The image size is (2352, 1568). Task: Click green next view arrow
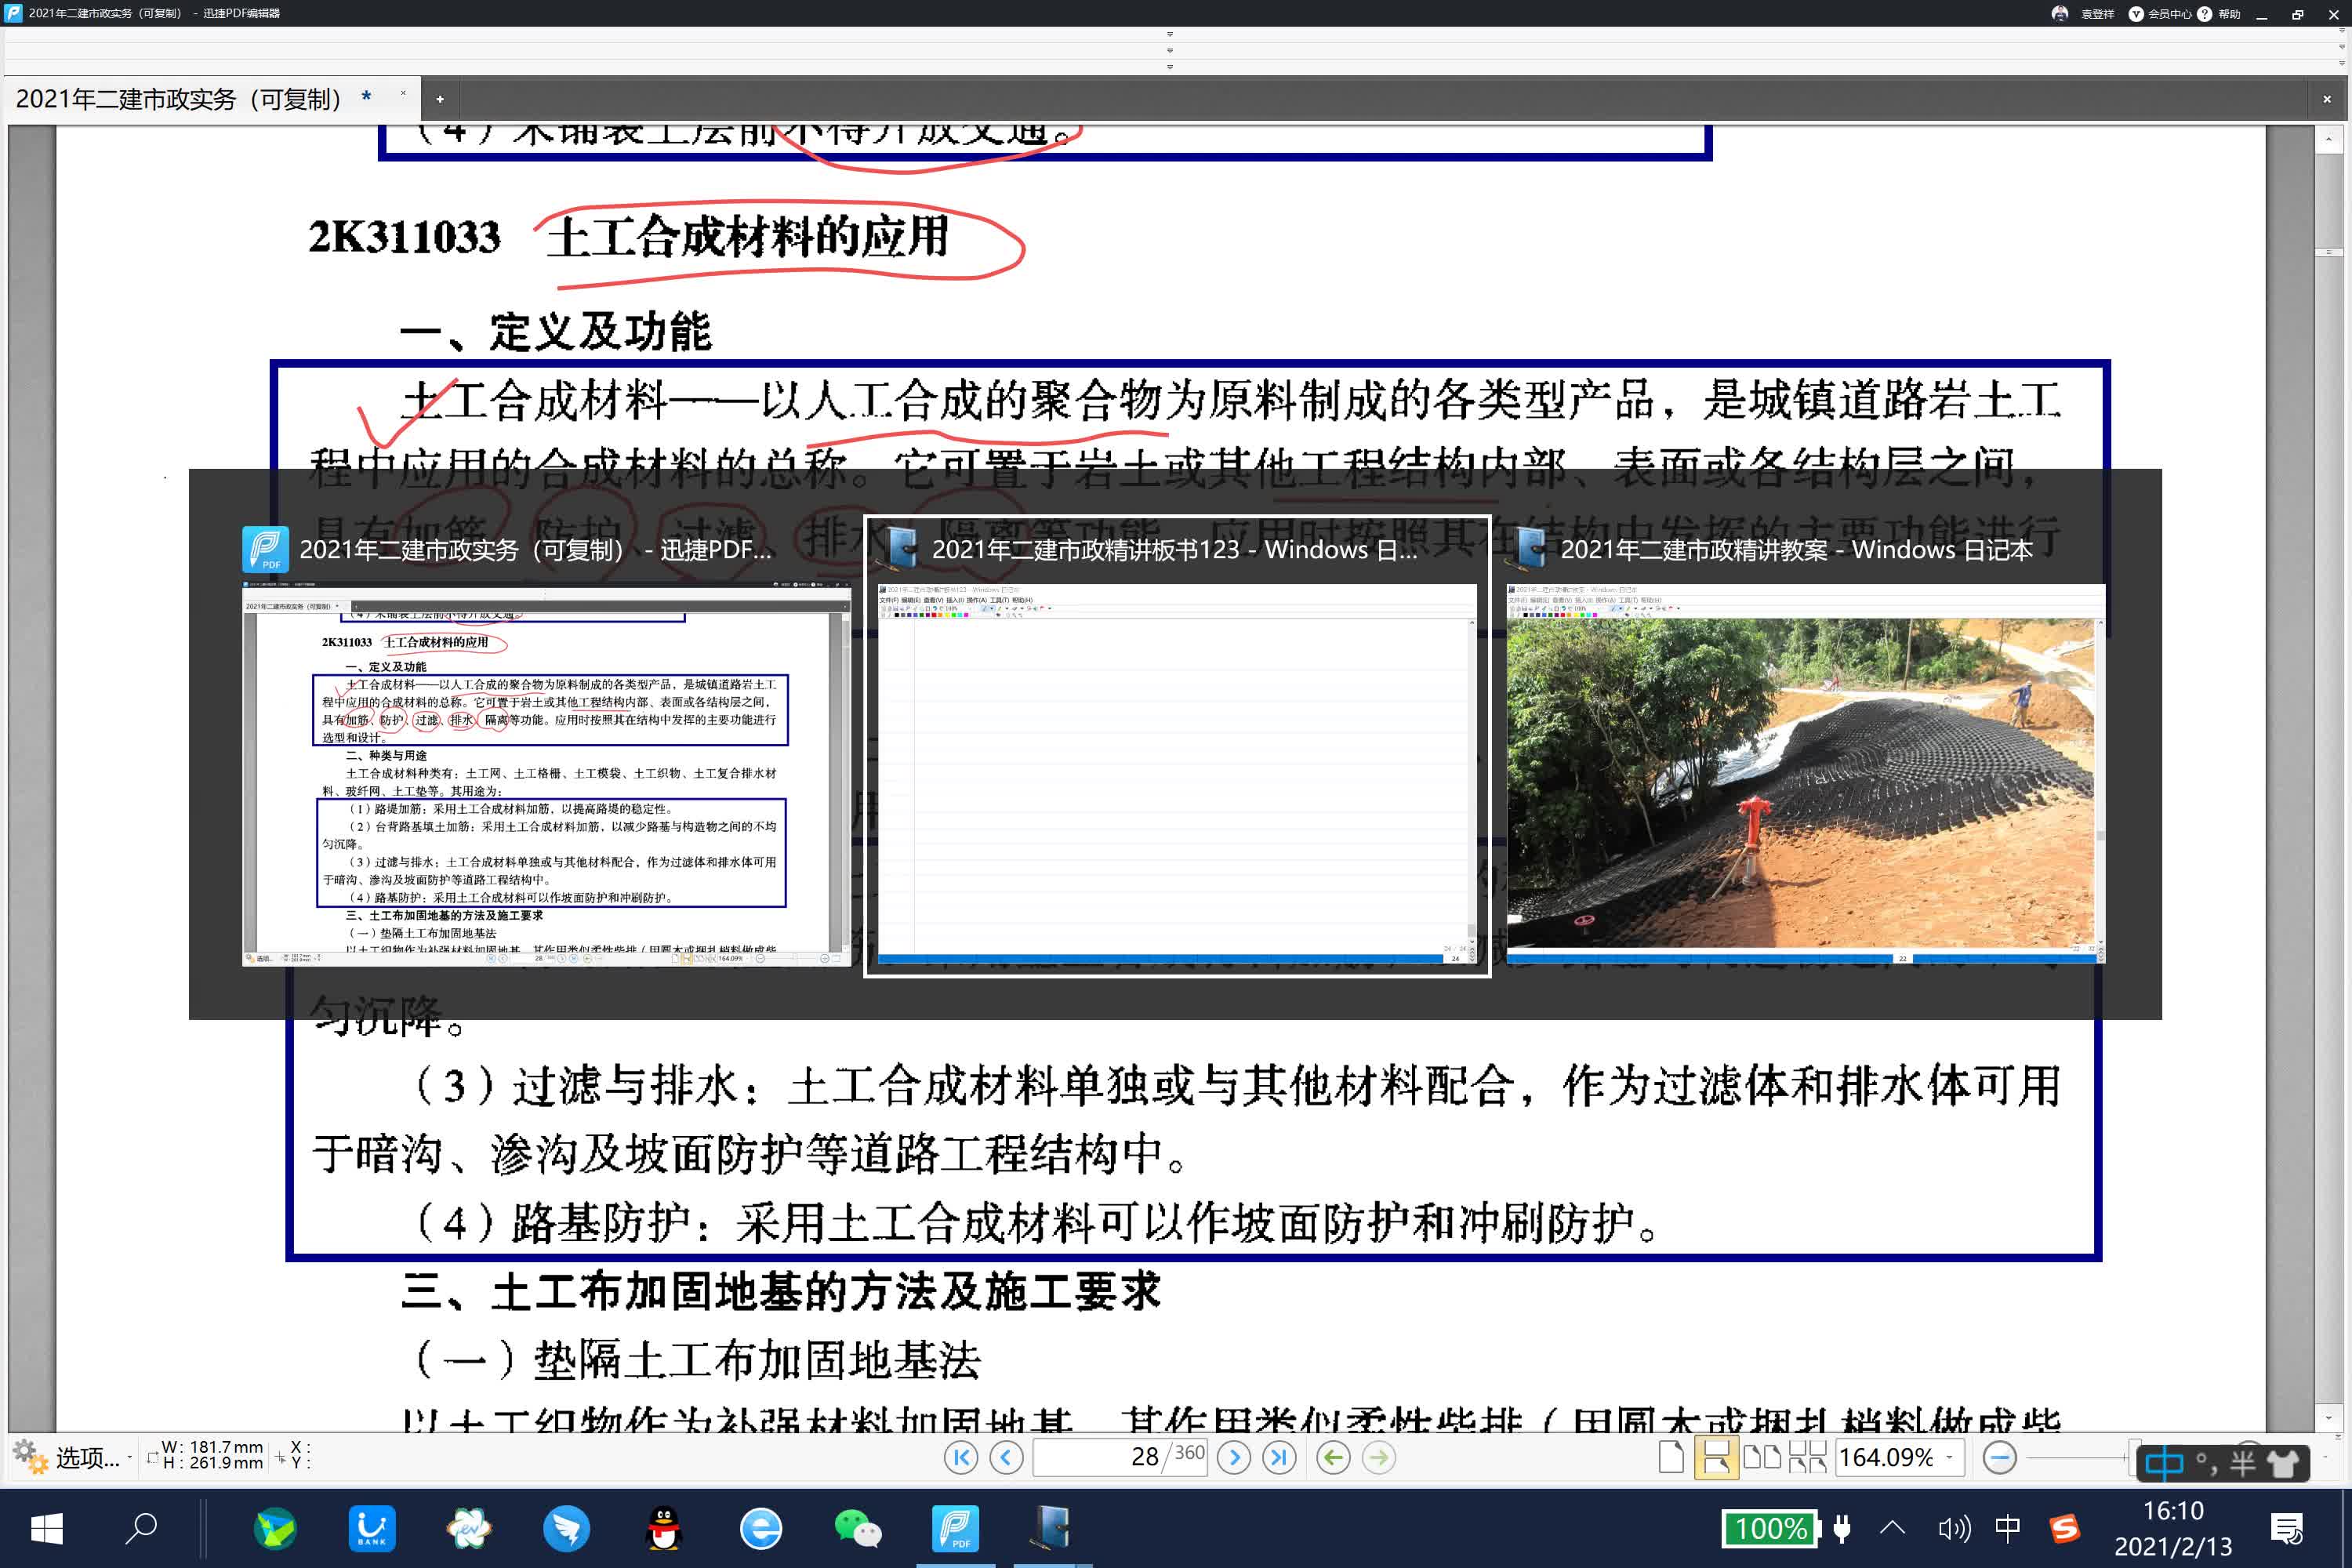click(x=1379, y=1457)
